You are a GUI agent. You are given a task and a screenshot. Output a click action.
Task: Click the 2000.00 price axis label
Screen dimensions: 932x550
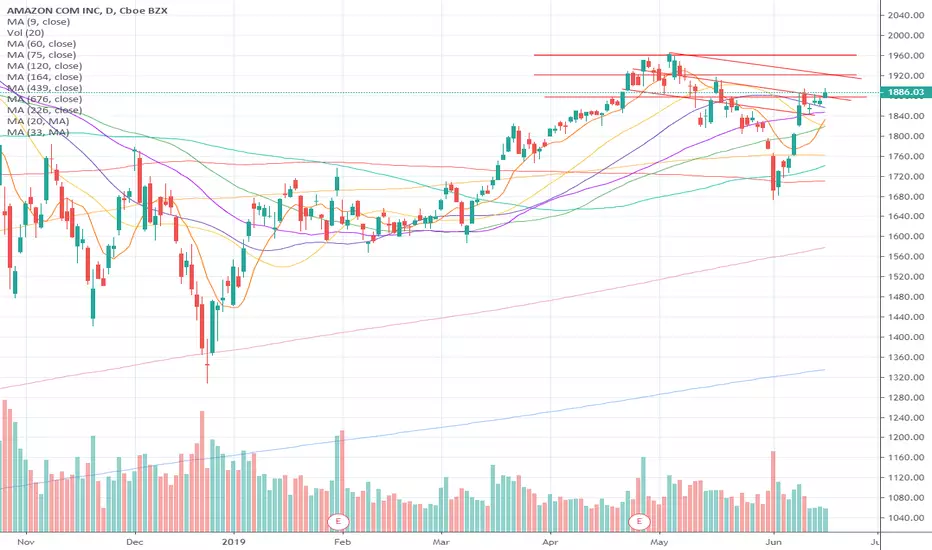[x=905, y=36]
